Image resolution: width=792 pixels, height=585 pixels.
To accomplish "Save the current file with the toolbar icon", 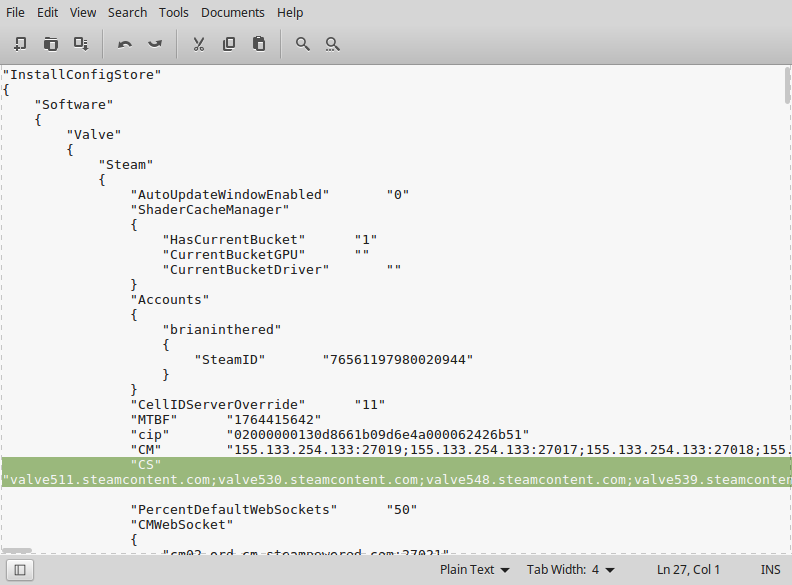I will pyautogui.click(x=81, y=44).
